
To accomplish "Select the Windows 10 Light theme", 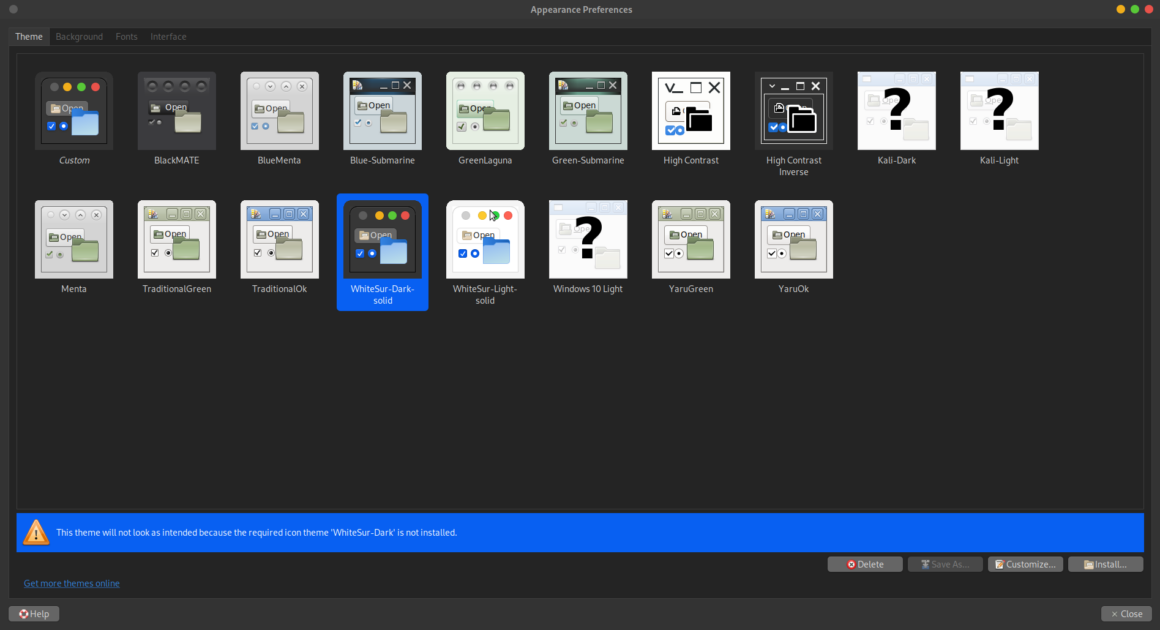I will (588, 239).
